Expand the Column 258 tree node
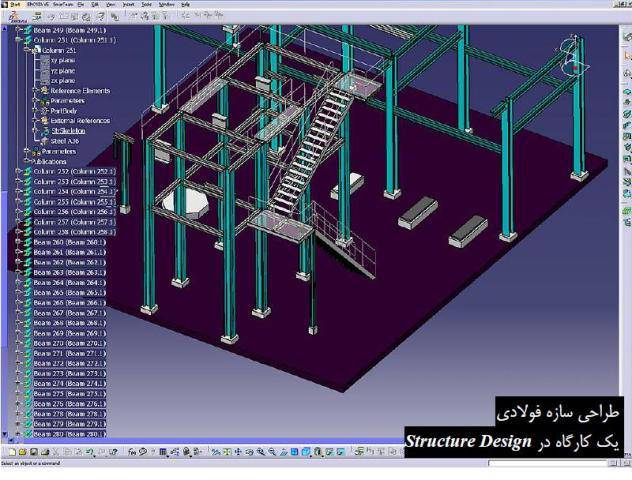 click(x=18, y=232)
